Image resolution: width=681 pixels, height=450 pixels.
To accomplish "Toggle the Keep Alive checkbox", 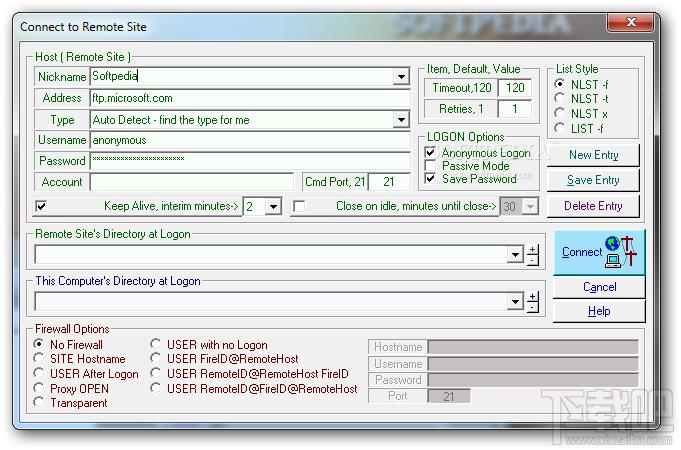I will (x=41, y=206).
